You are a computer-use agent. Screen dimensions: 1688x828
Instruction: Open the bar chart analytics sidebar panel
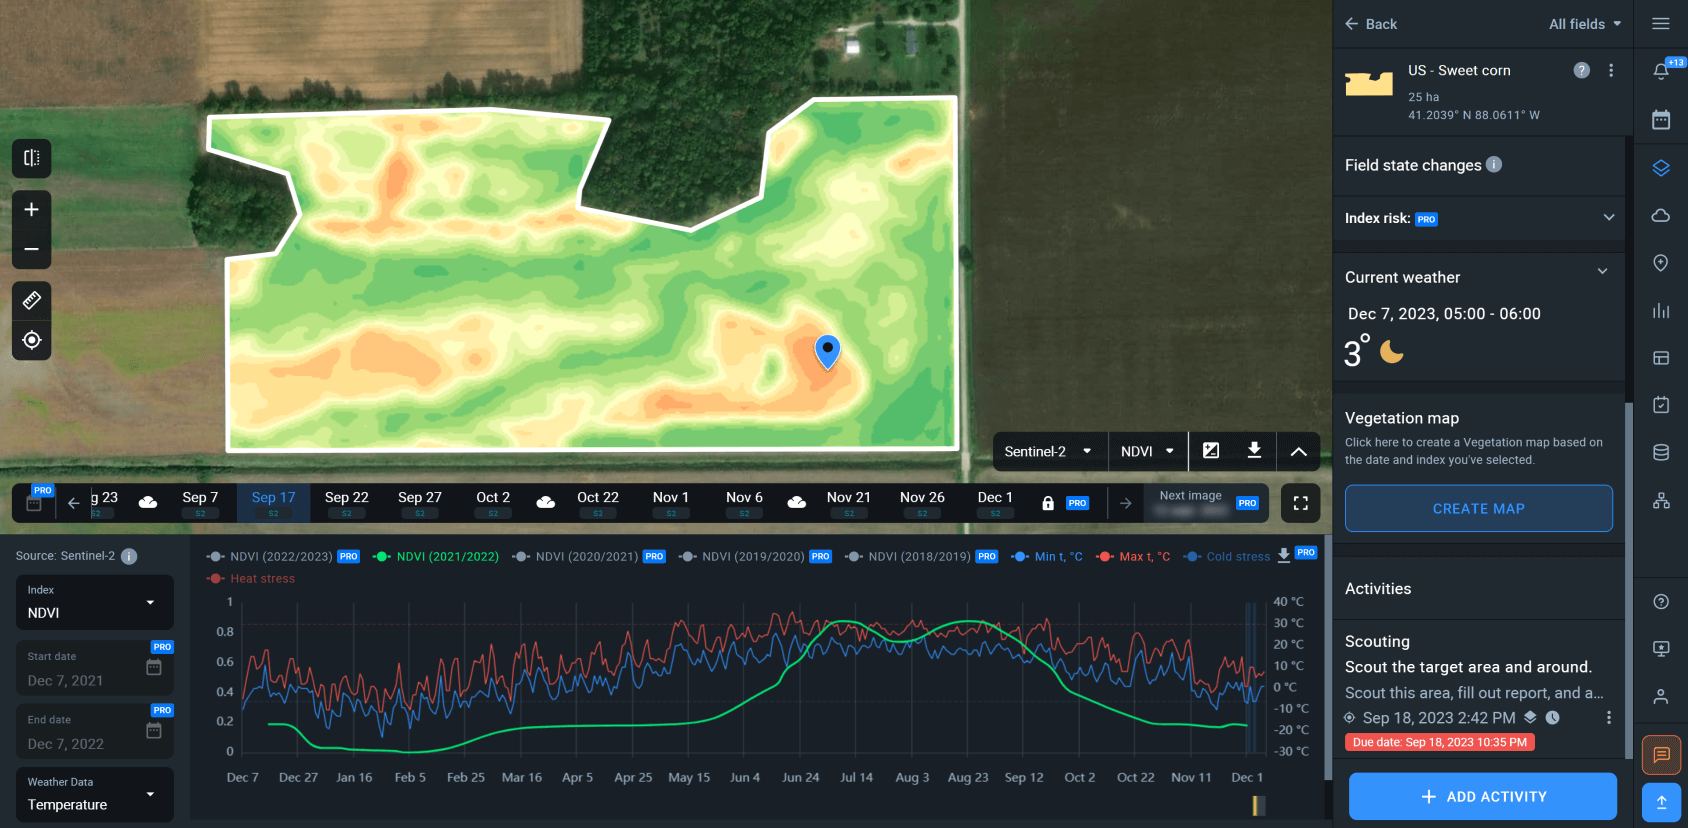tap(1661, 311)
